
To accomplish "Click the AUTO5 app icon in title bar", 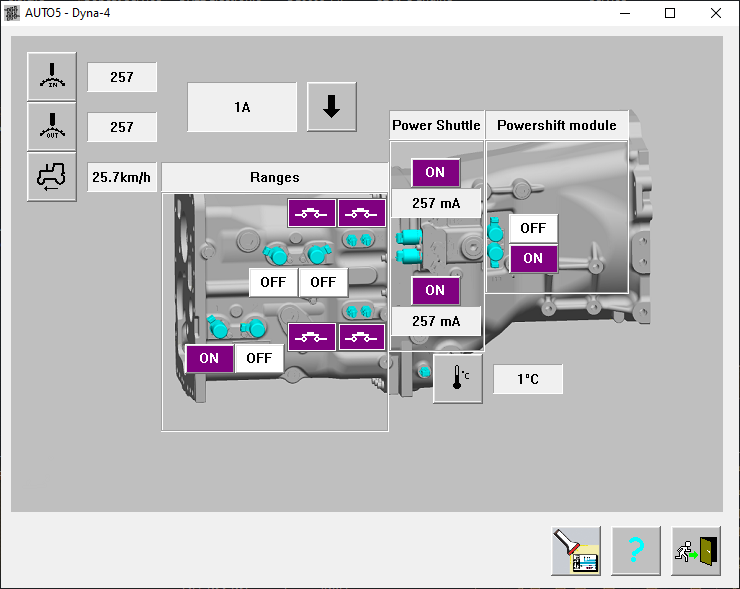I will [12, 13].
